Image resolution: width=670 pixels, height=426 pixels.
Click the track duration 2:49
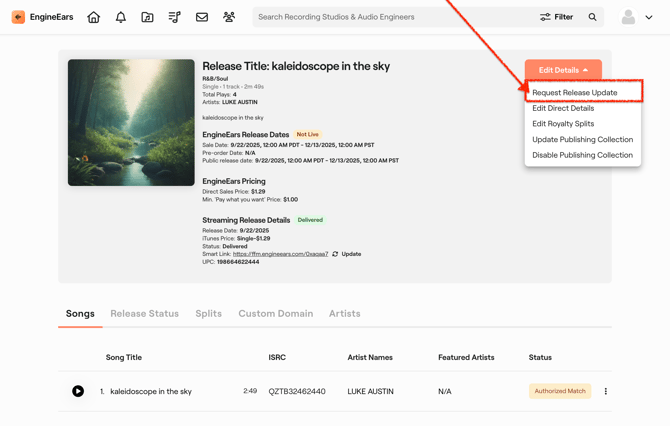click(250, 391)
